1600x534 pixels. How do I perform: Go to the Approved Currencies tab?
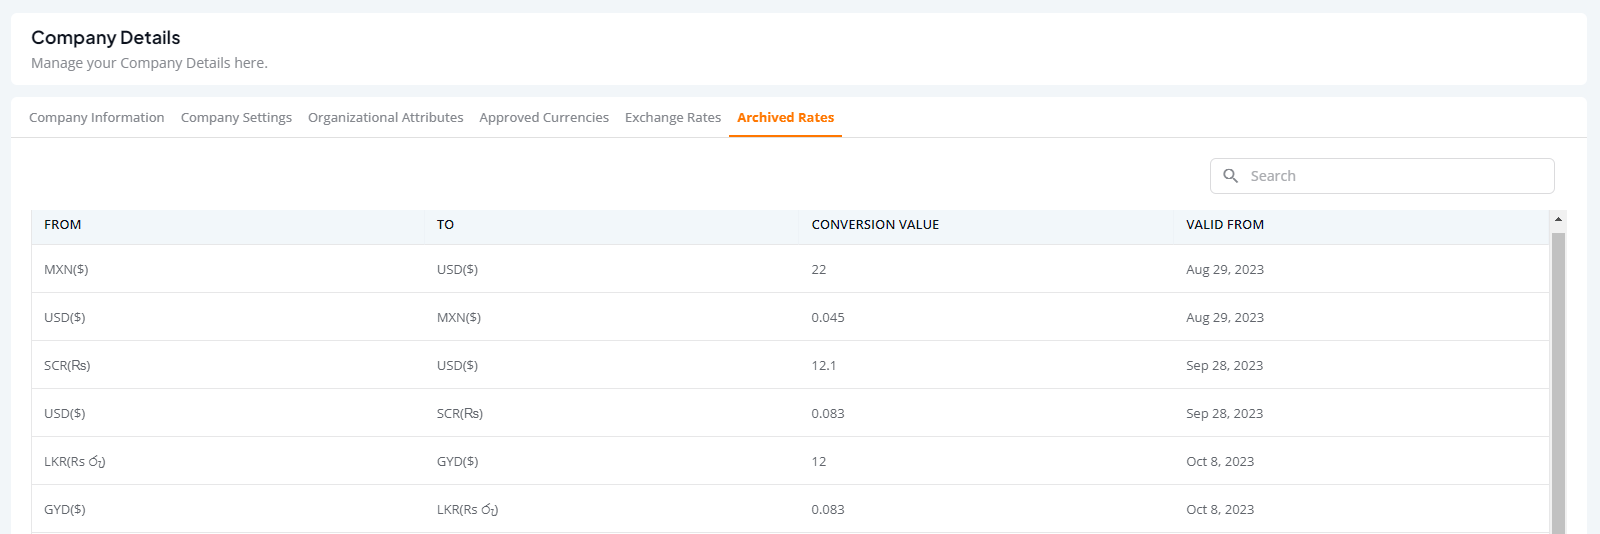click(544, 117)
